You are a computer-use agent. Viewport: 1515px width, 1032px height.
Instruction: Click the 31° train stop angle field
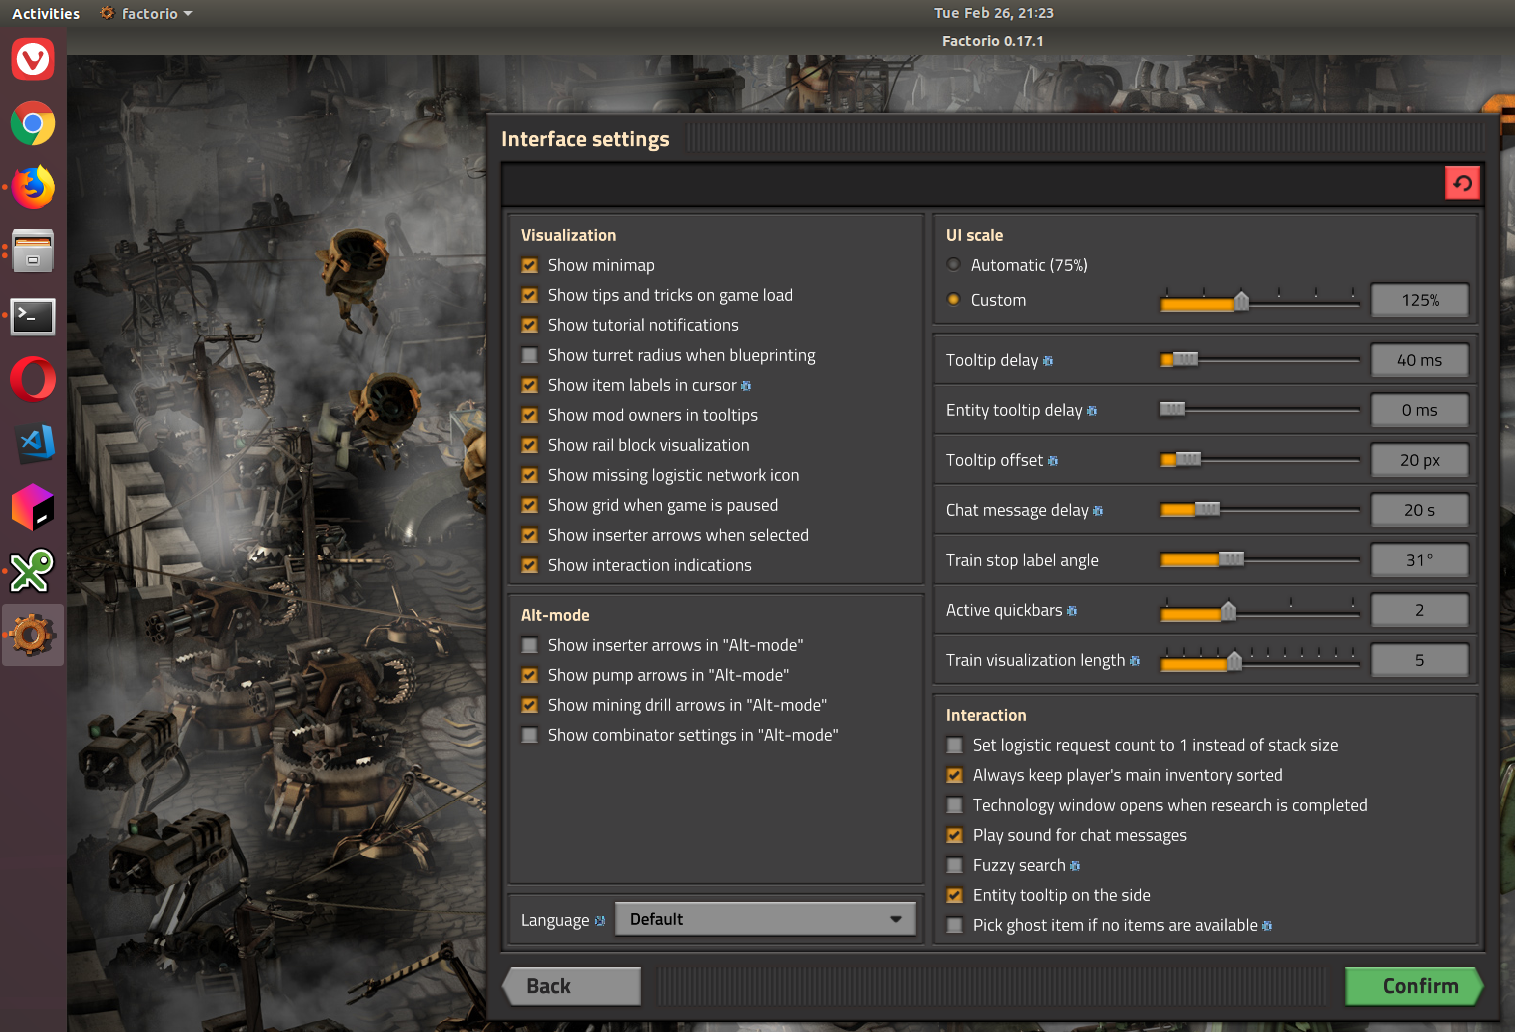[x=1420, y=560]
